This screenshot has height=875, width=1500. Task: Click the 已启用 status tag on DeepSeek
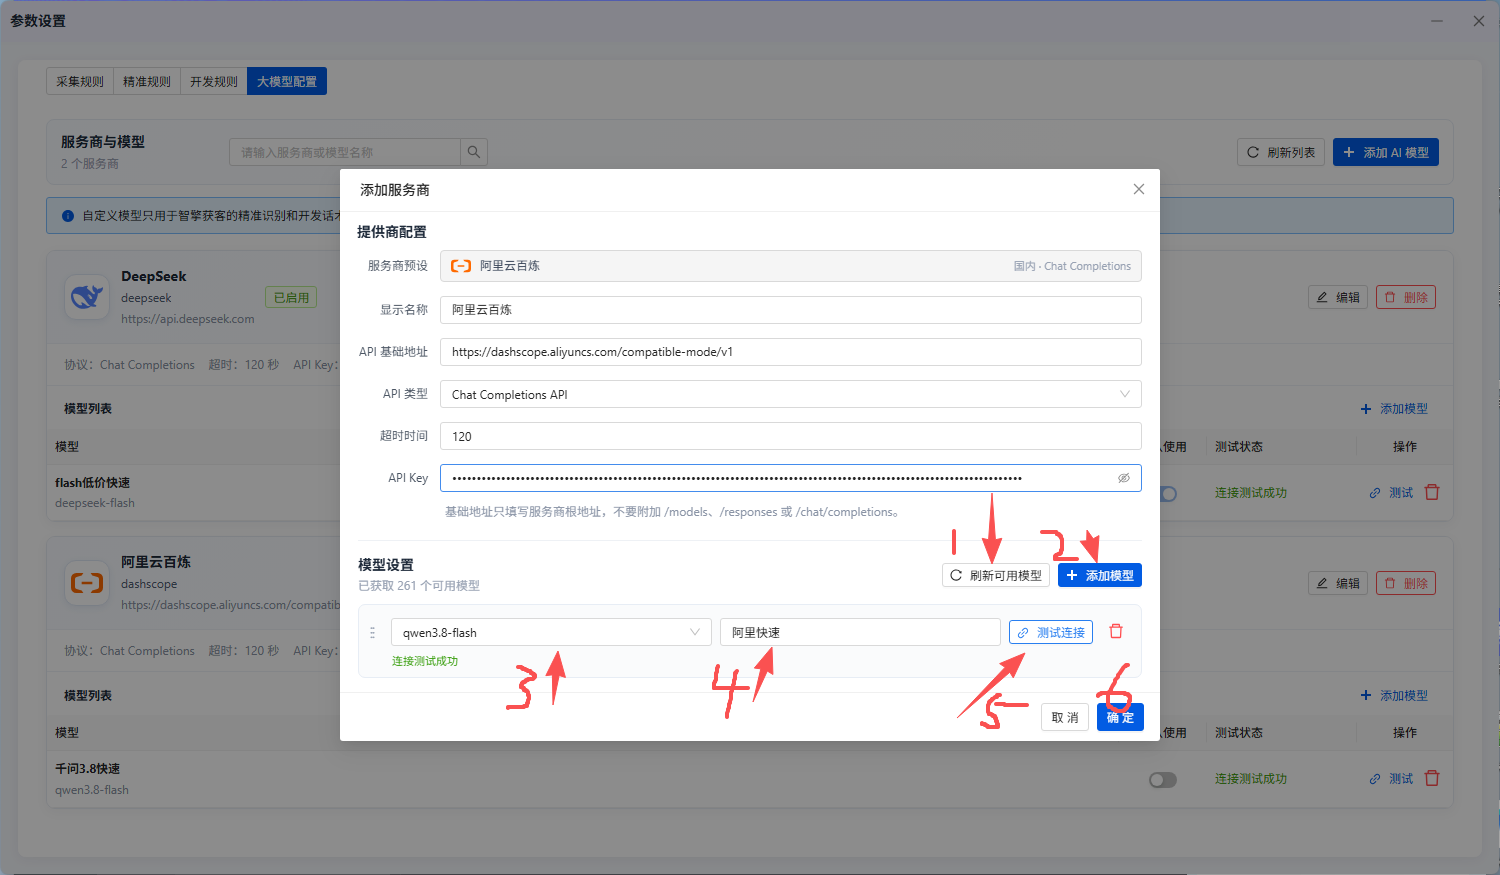click(x=291, y=297)
